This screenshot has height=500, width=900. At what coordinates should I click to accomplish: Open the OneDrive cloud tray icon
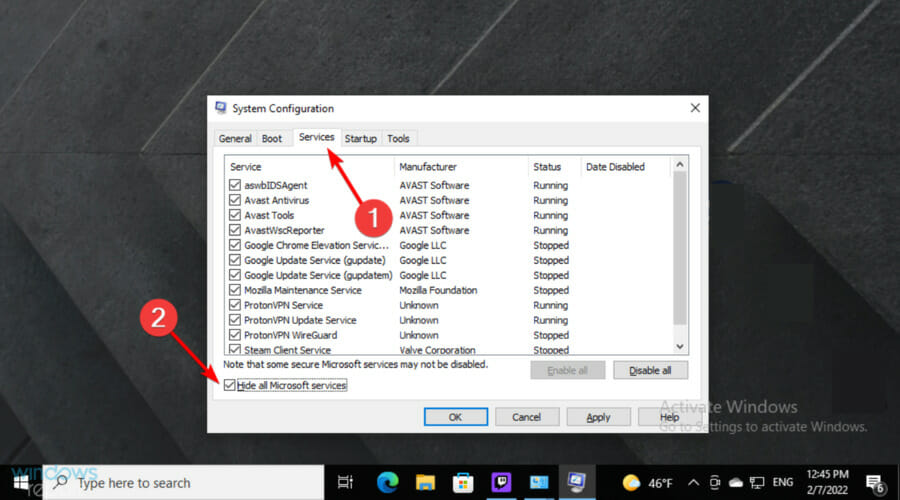[x=736, y=483]
